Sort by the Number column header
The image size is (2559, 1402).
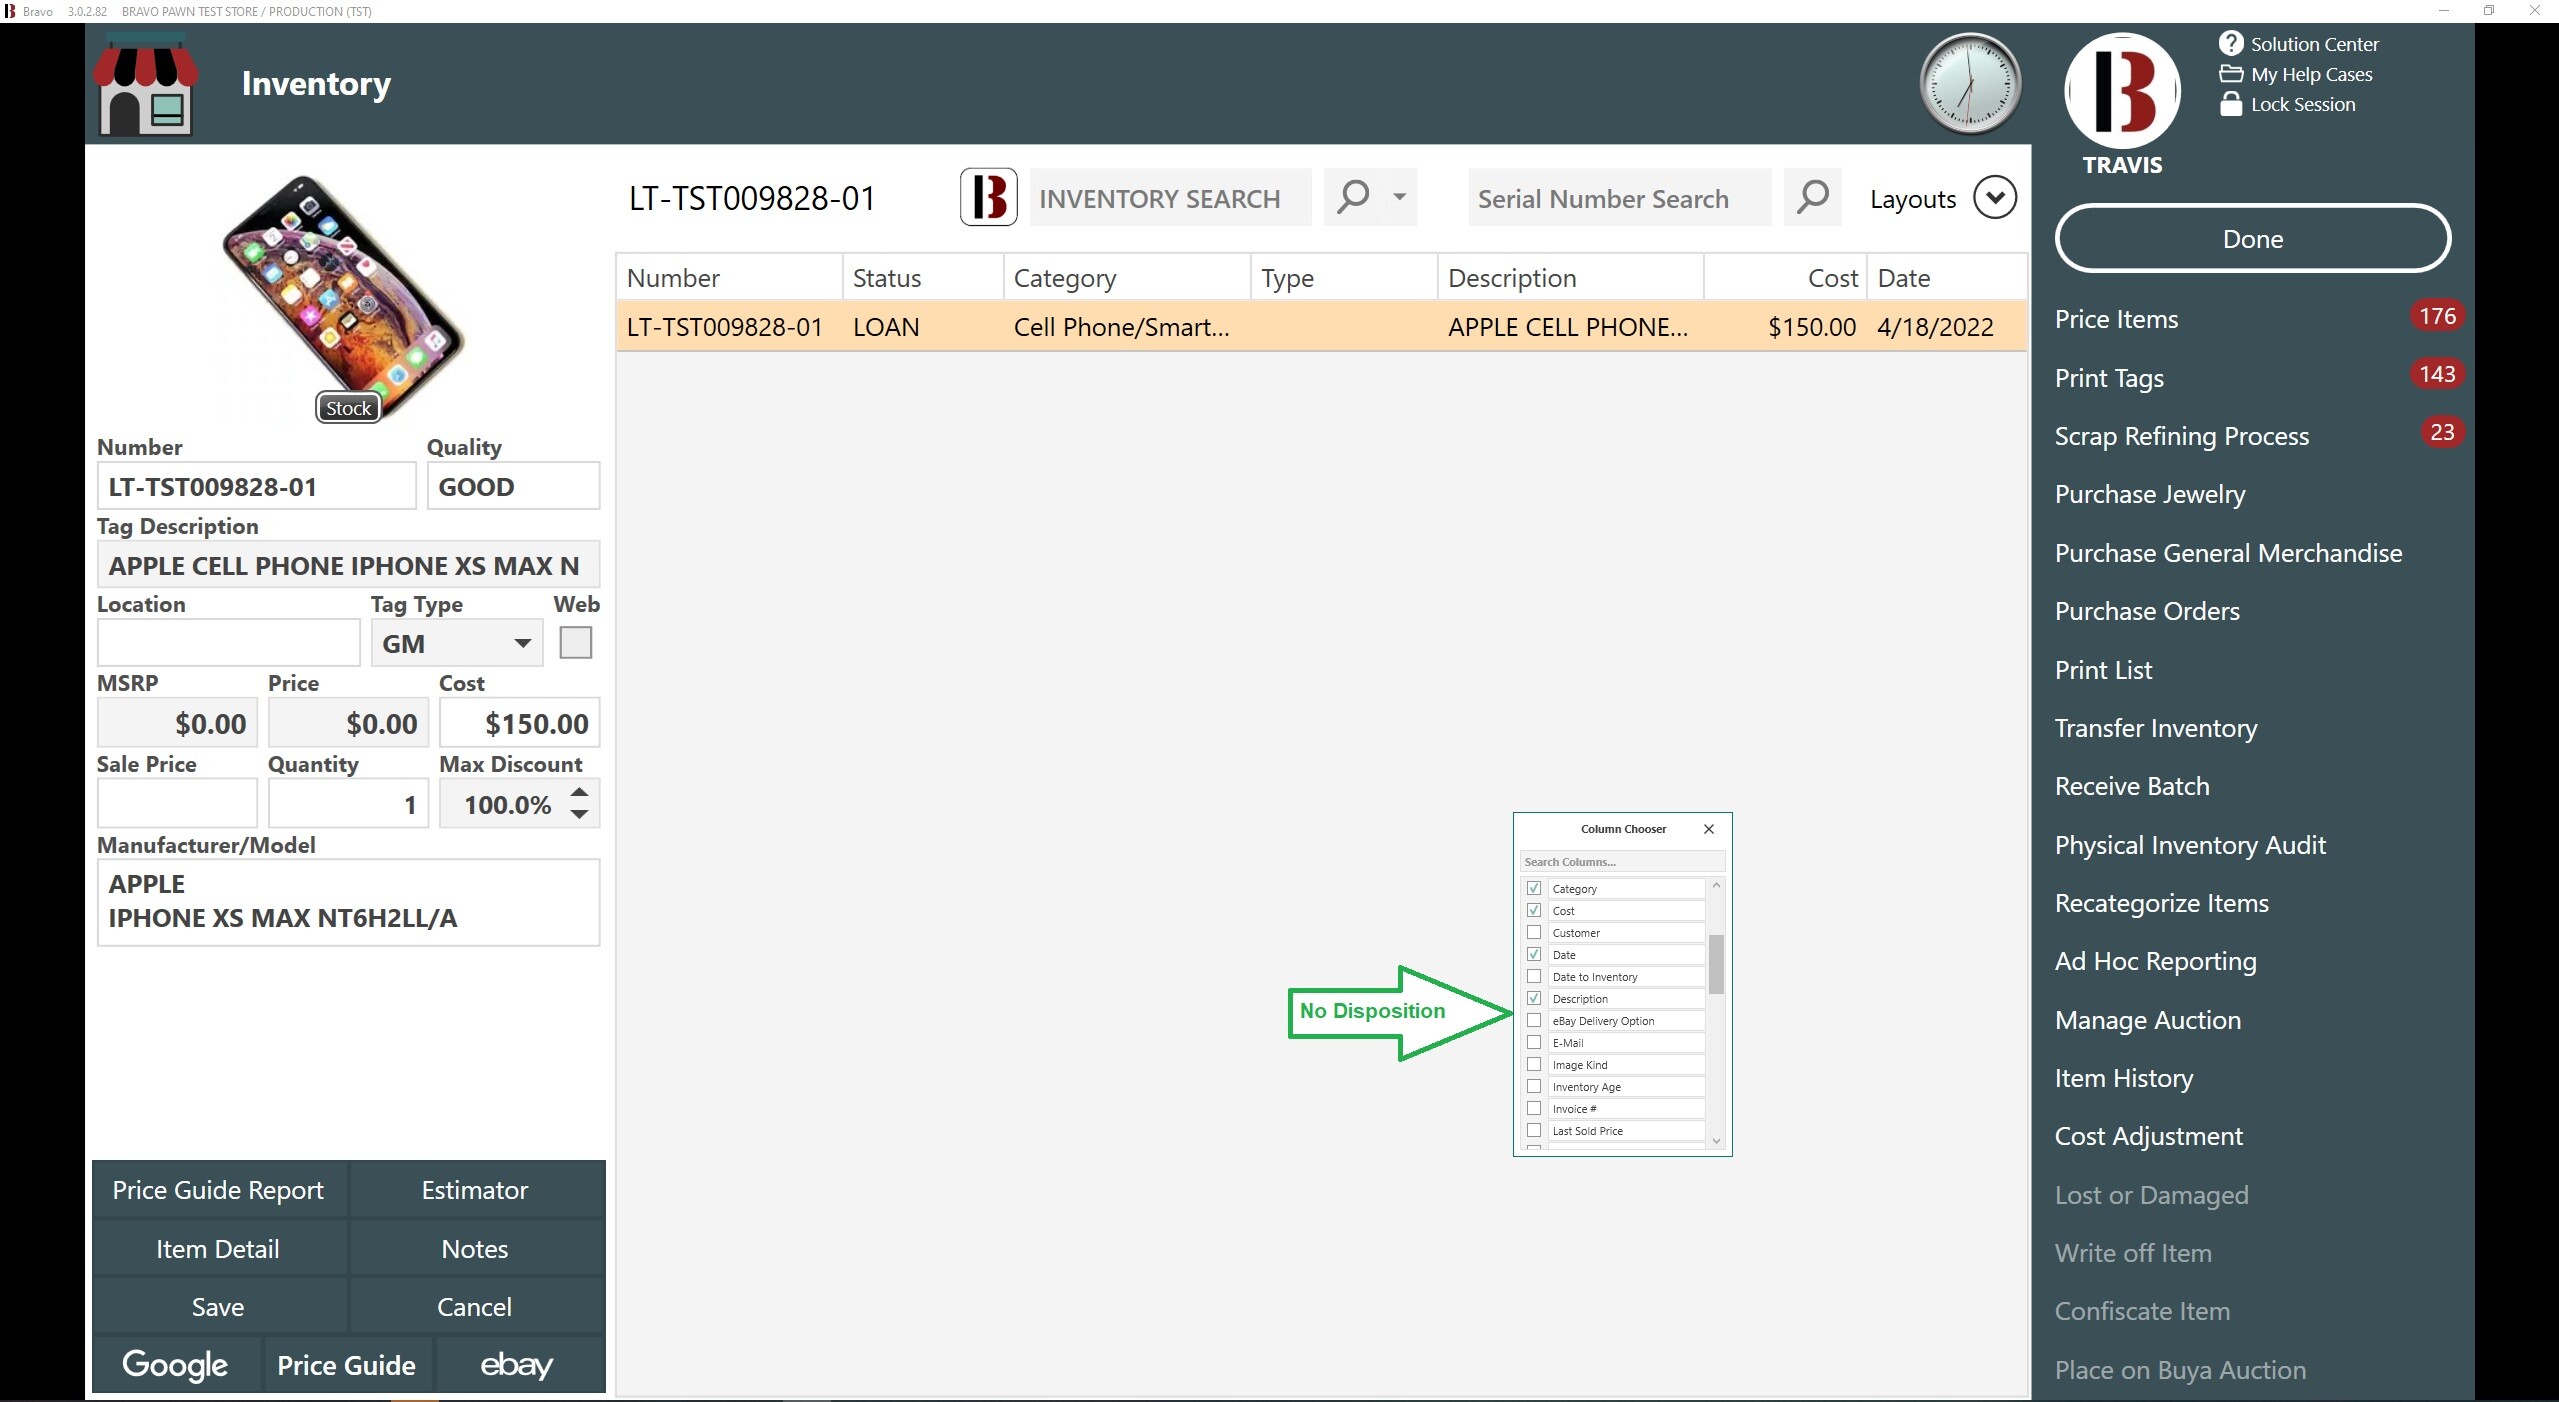click(x=729, y=278)
